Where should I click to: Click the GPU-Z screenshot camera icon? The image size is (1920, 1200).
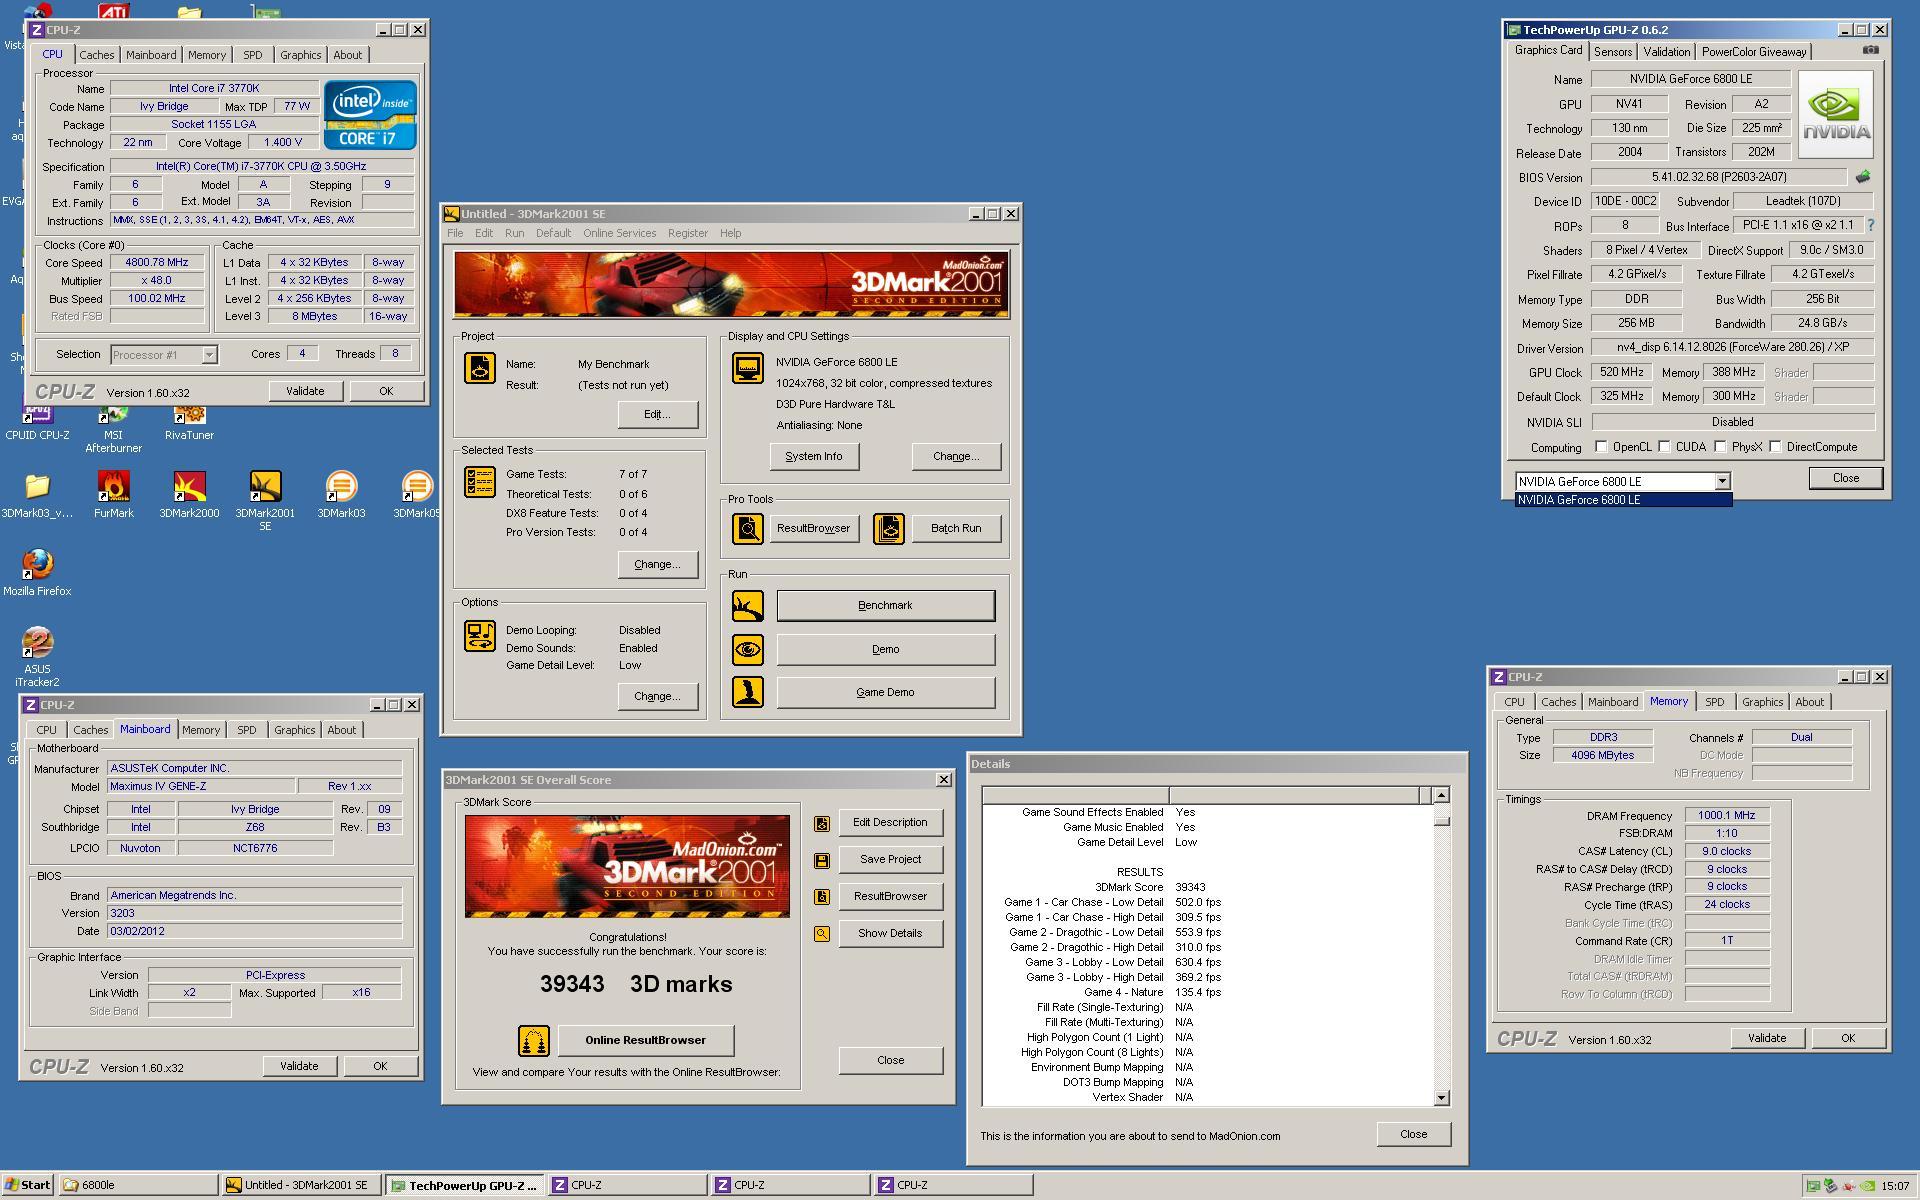[x=1870, y=50]
